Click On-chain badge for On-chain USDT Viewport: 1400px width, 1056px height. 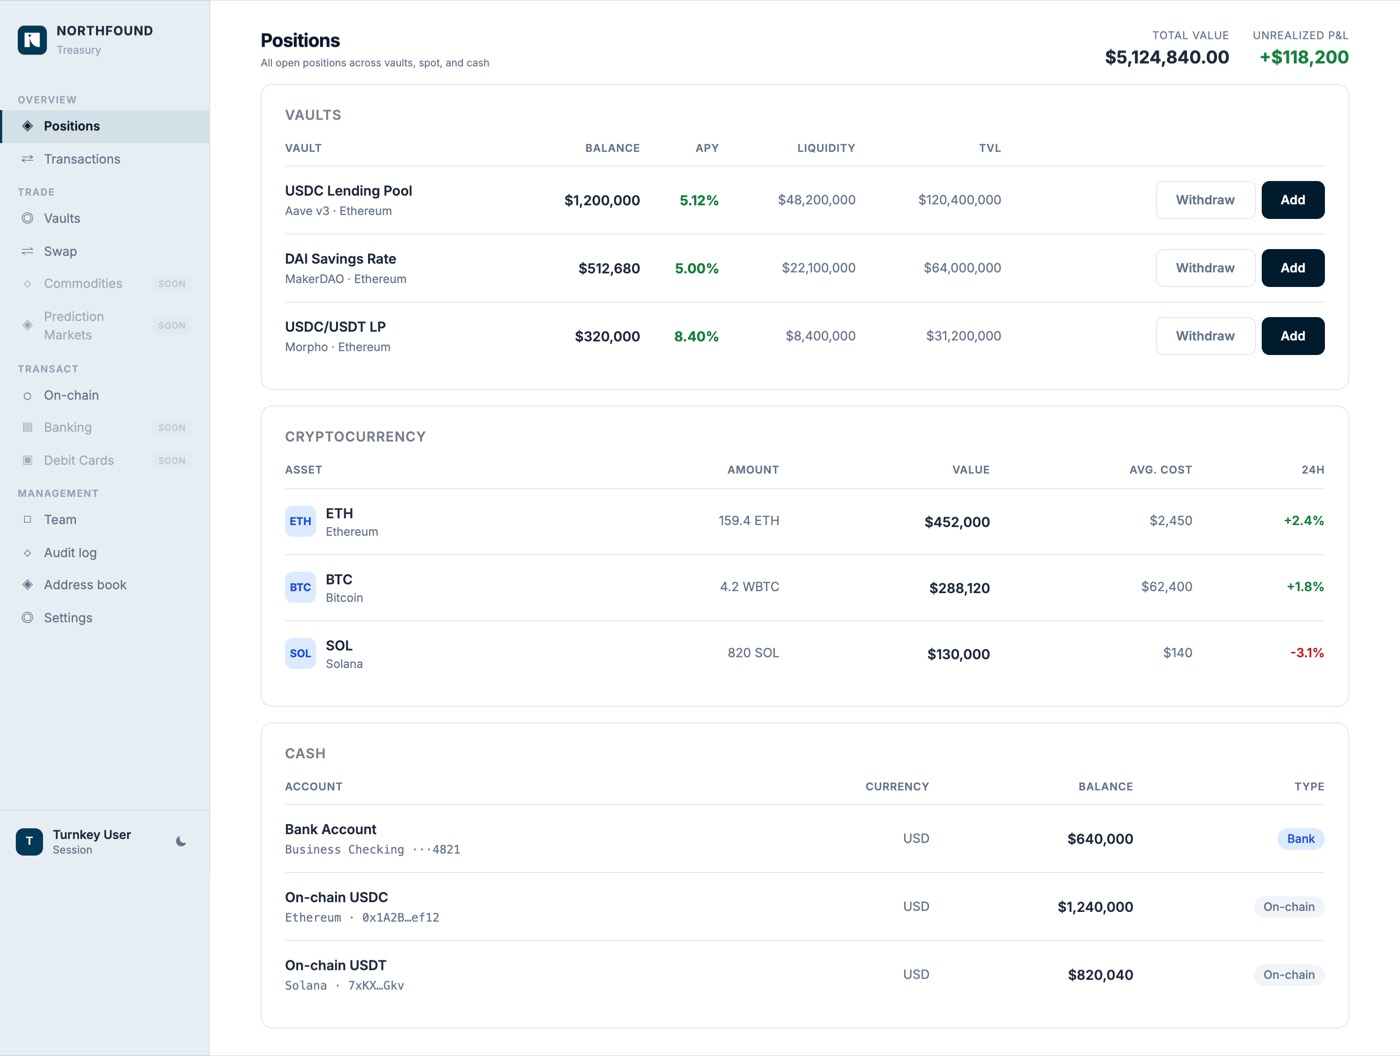[1289, 975]
